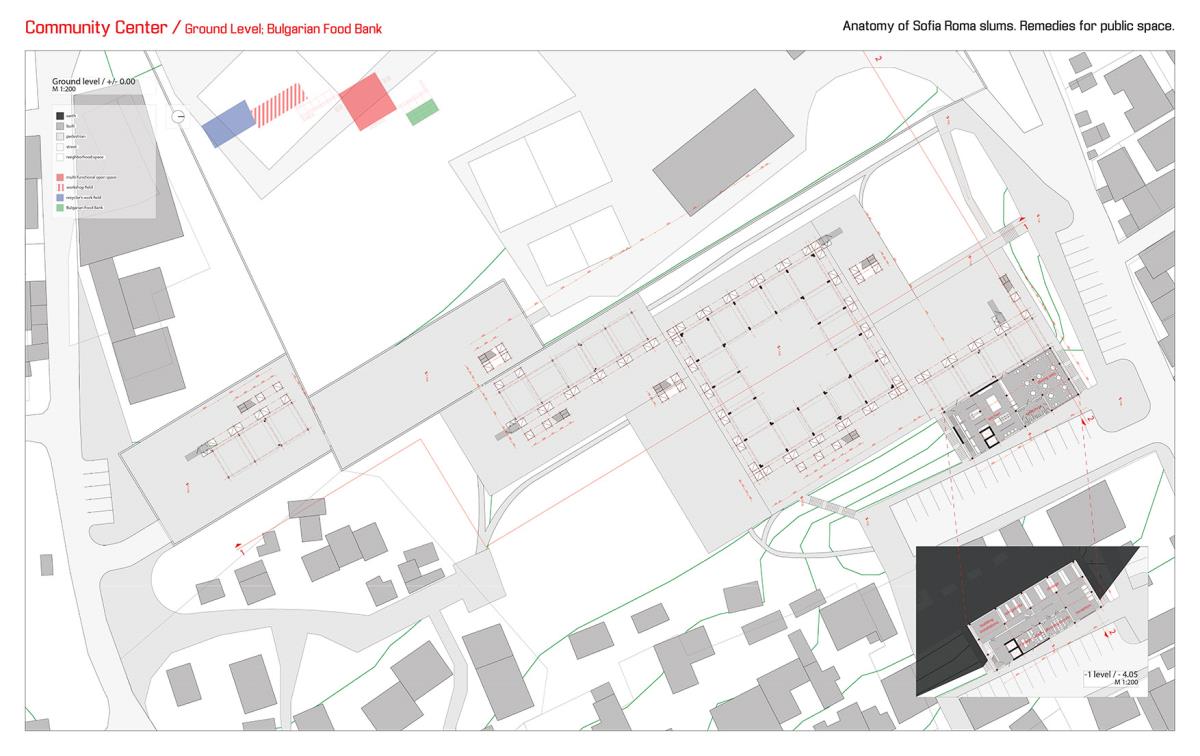Image resolution: width=1200 pixels, height=756 pixels.
Task: Click the 'Ground Level; Bulgarian Food Bank' subtitle
Action: tap(283, 29)
